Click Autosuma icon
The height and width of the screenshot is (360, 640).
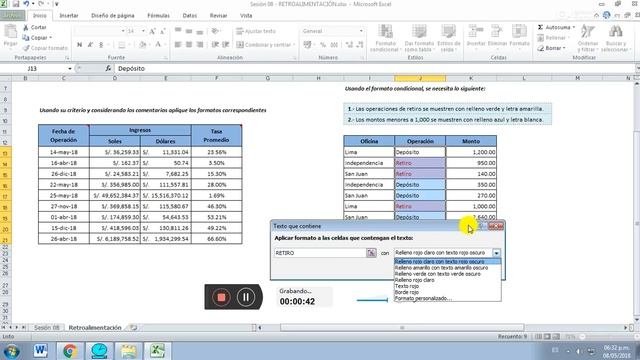[540, 27]
